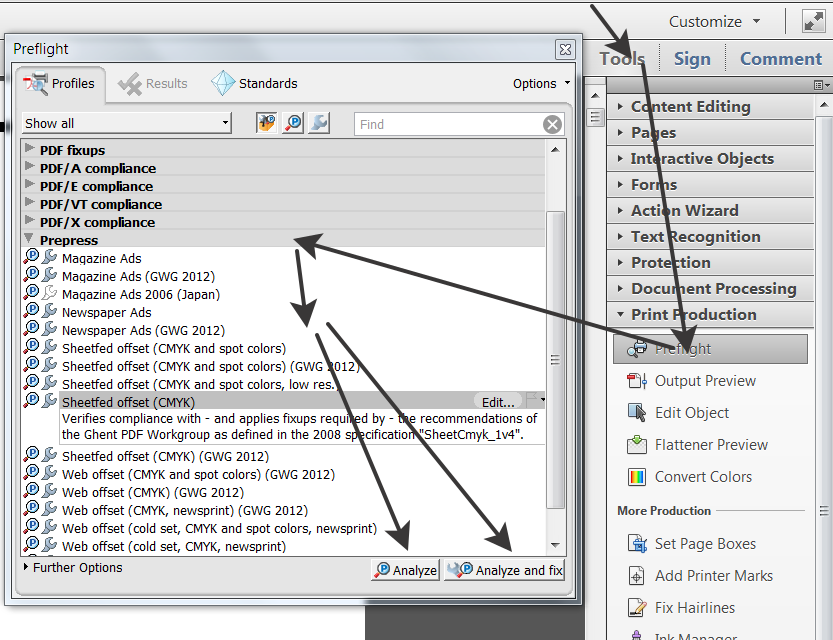The height and width of the screenshot is (640, 833).
Task: Switch to the Profiles tab
Action: [x=60, y=84]
